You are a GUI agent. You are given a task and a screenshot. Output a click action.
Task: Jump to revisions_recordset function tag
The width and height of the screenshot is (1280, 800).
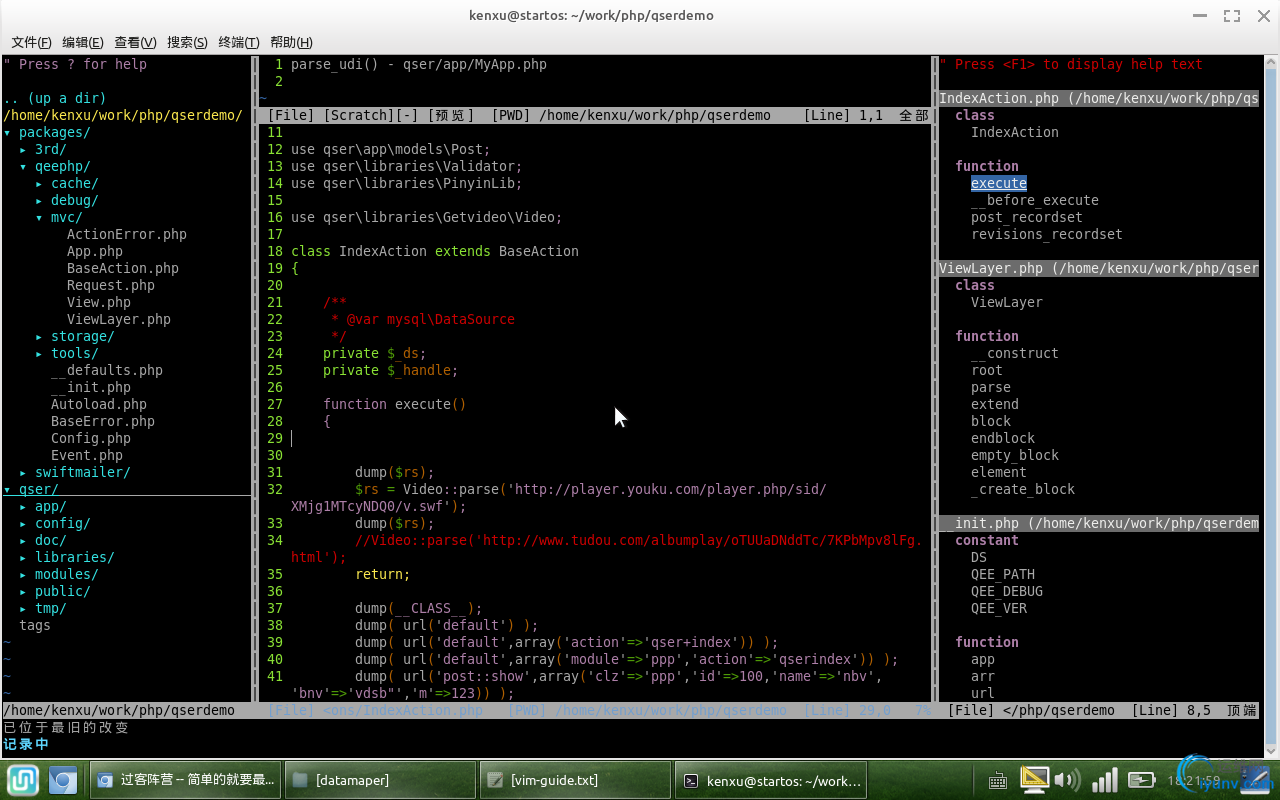[x=1047, y=234]
